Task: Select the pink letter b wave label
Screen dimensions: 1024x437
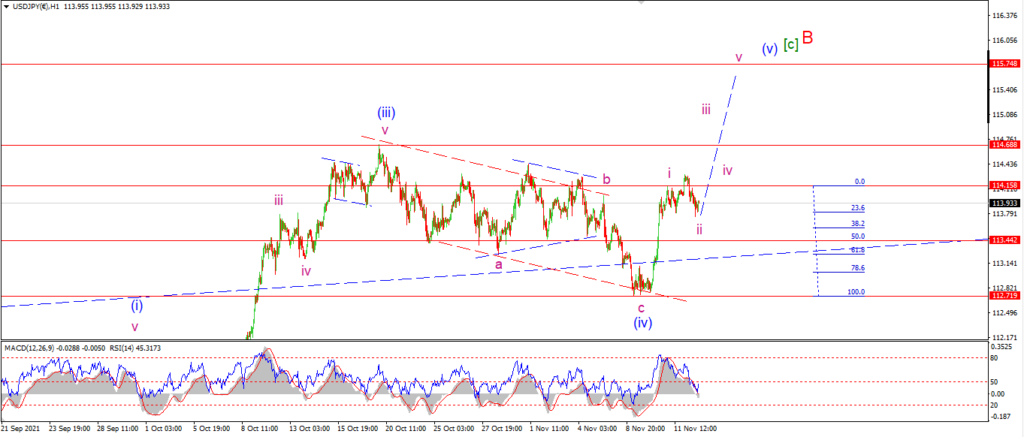Action: coord(606,179)
